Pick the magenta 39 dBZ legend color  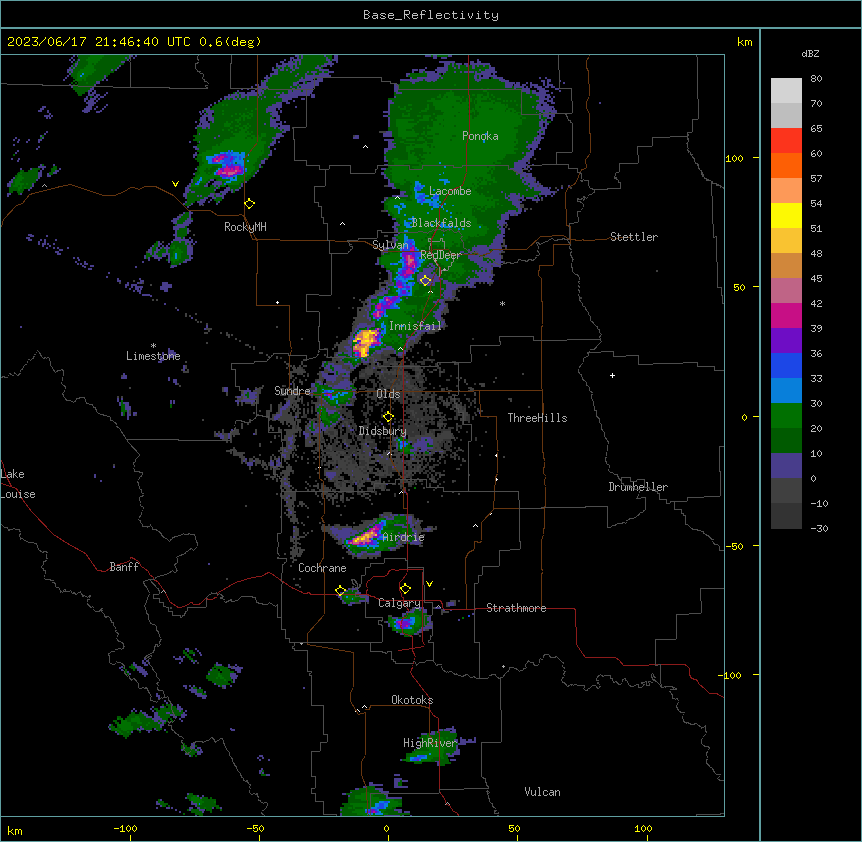tap(786, 315)
